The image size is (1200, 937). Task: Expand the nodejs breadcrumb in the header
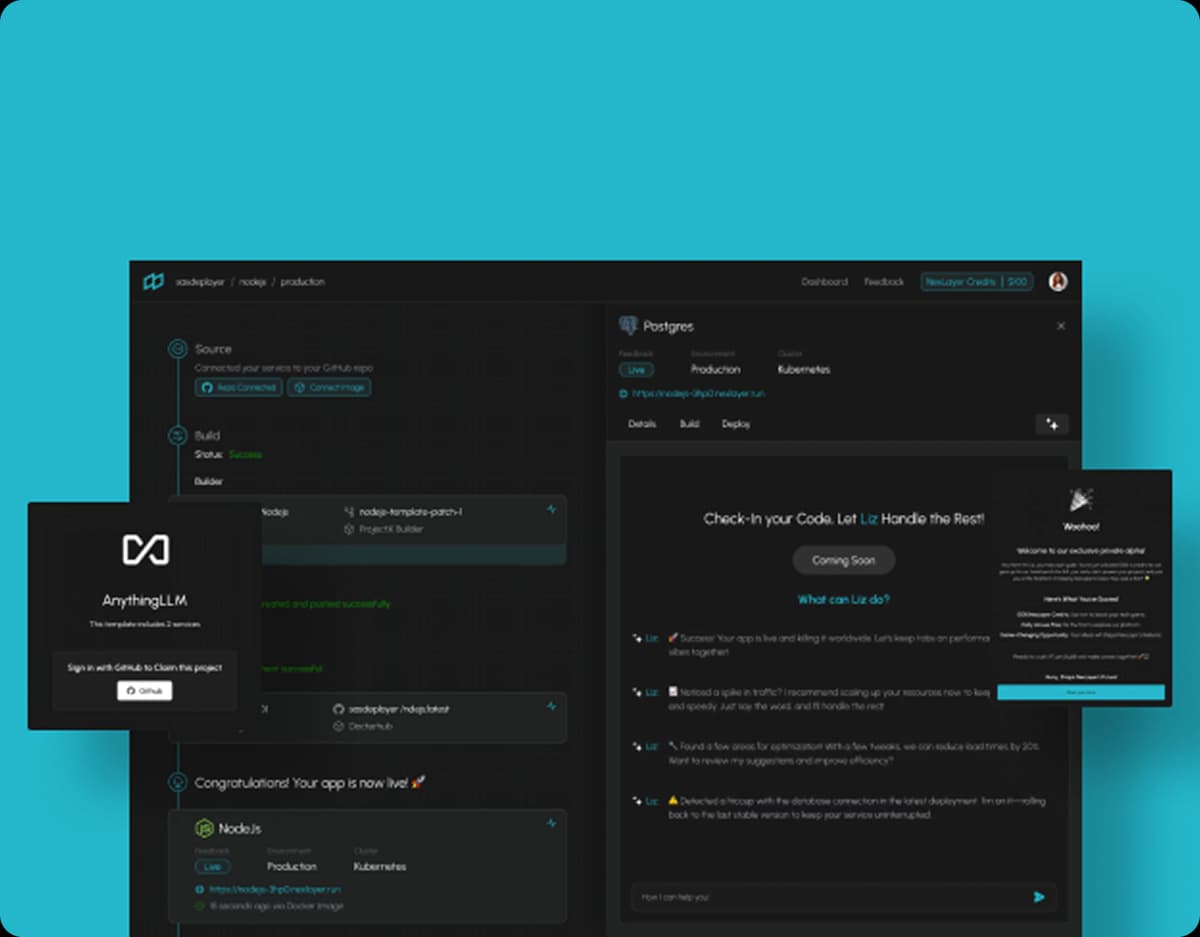point(251,282)
